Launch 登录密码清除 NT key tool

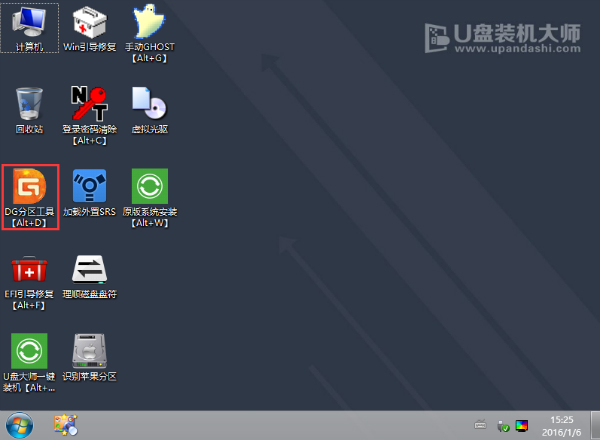point(90,115)
